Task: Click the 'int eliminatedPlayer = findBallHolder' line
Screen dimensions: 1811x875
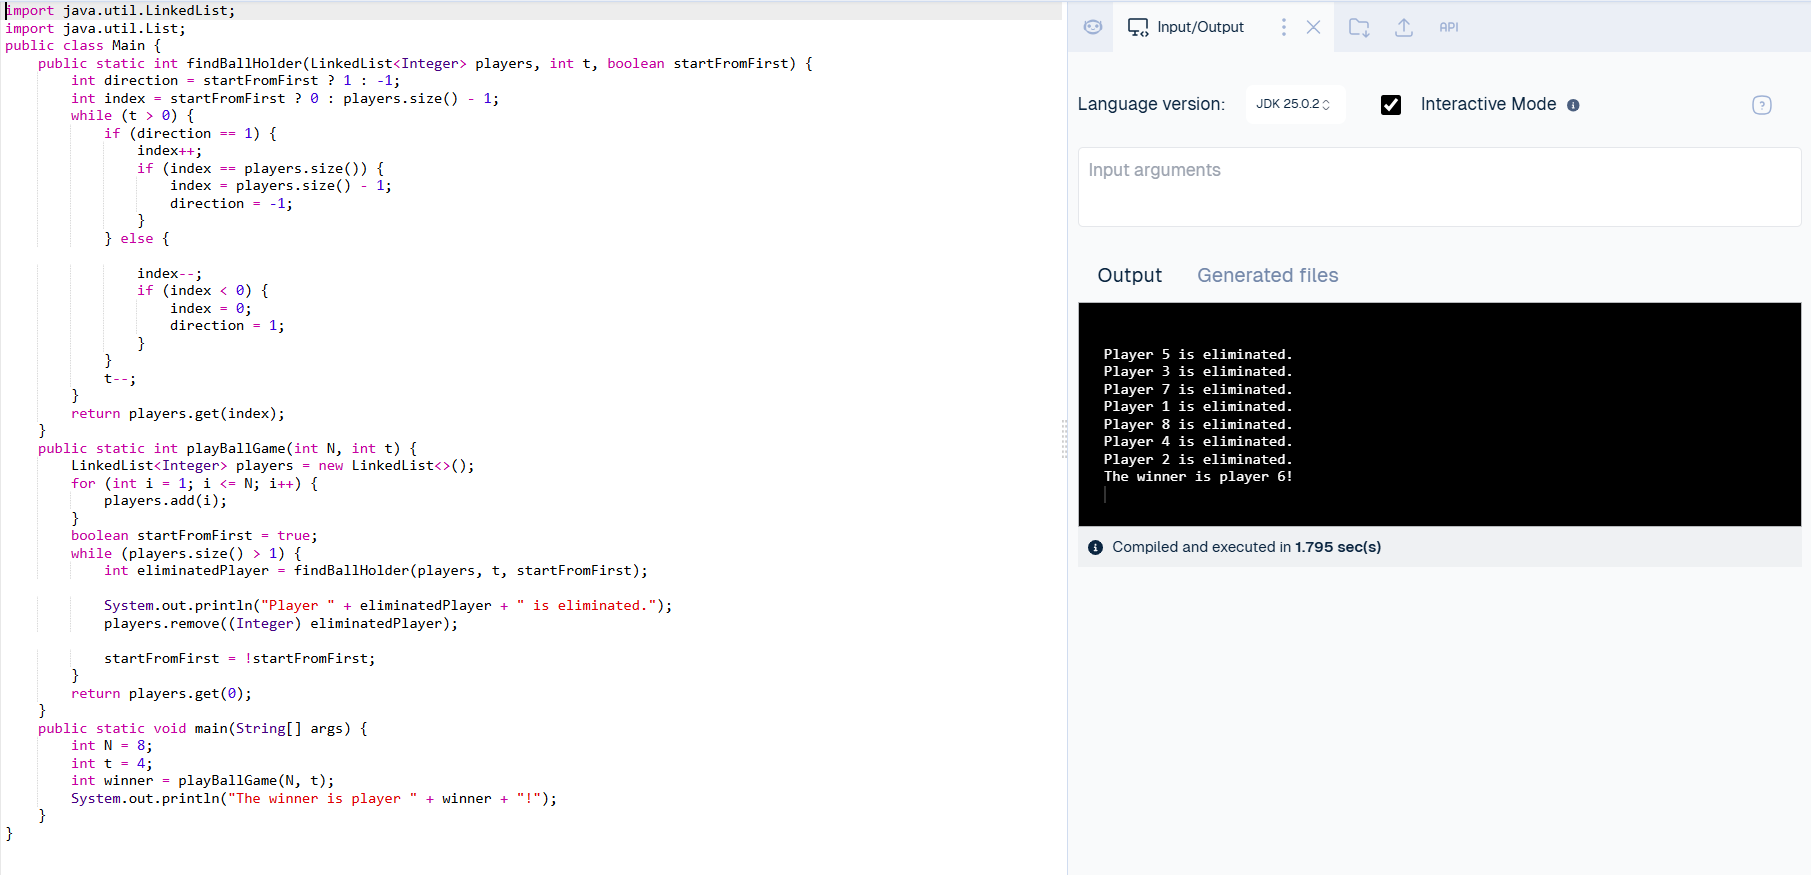Action: (x=376, y=570)
